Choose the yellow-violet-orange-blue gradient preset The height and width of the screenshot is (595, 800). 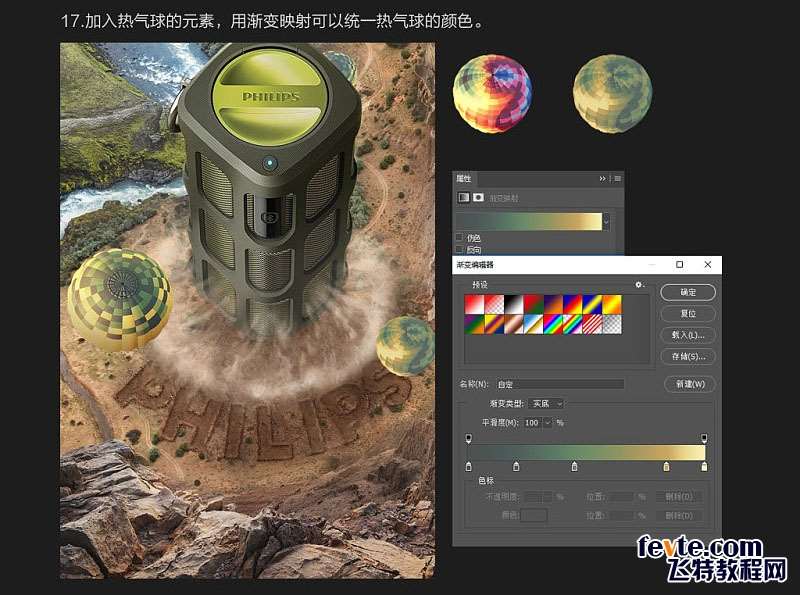coord(494,325)
